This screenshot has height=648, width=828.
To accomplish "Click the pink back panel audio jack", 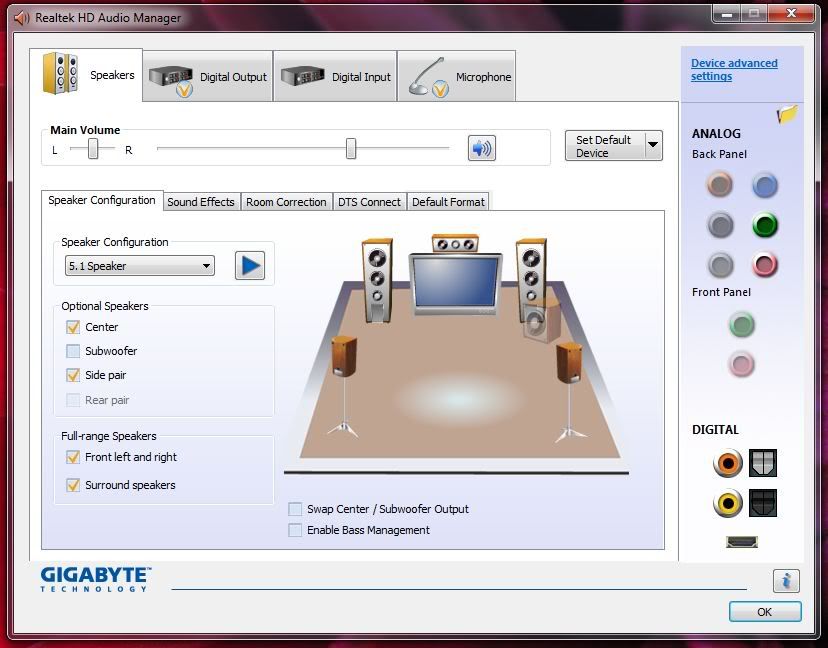I will pyautogui.click(x=765, y=265).
